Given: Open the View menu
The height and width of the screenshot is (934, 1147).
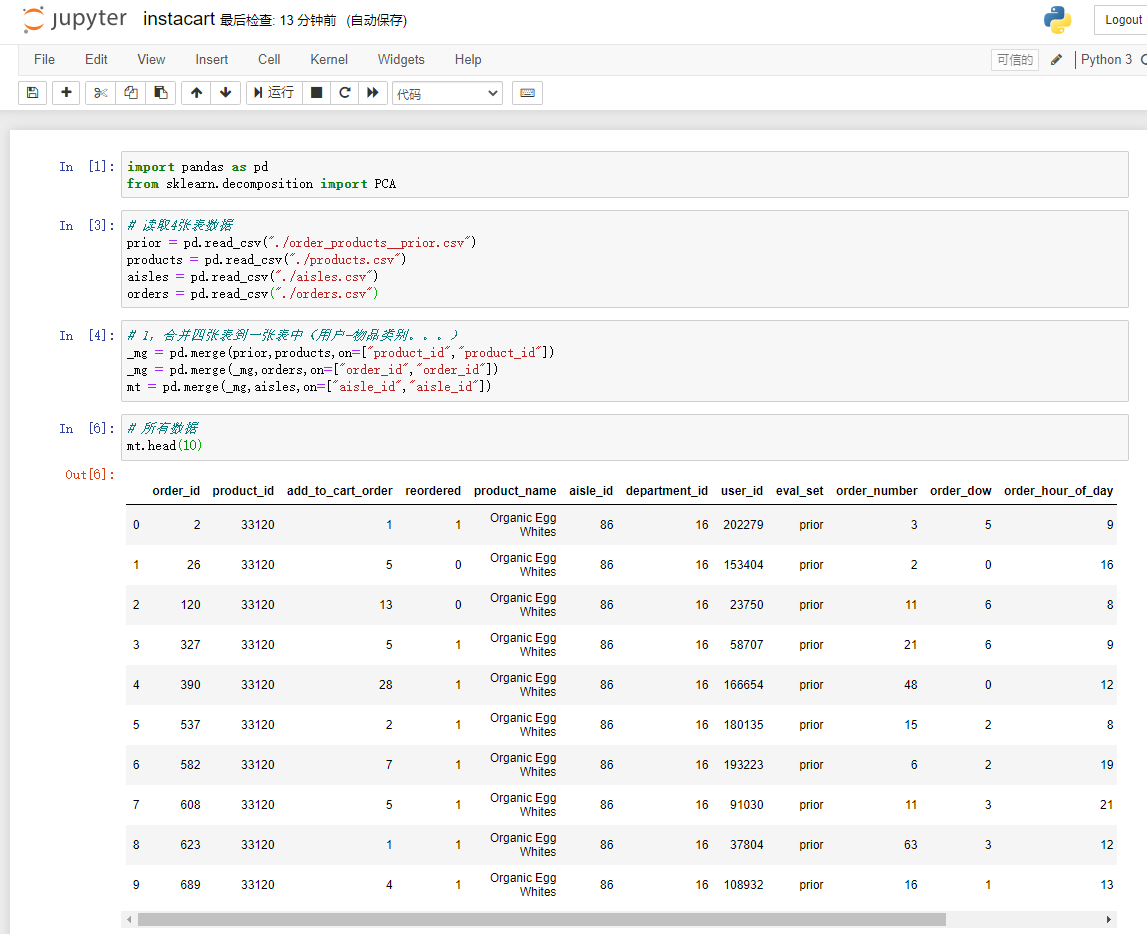Looking at the screenshot, I should [151, 60].
